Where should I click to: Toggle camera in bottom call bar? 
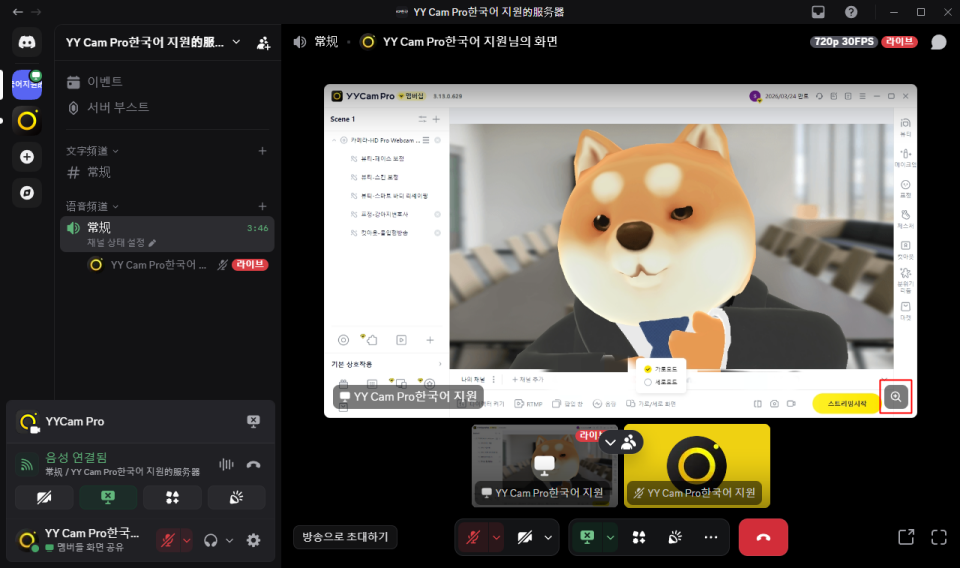coord(525,537)
